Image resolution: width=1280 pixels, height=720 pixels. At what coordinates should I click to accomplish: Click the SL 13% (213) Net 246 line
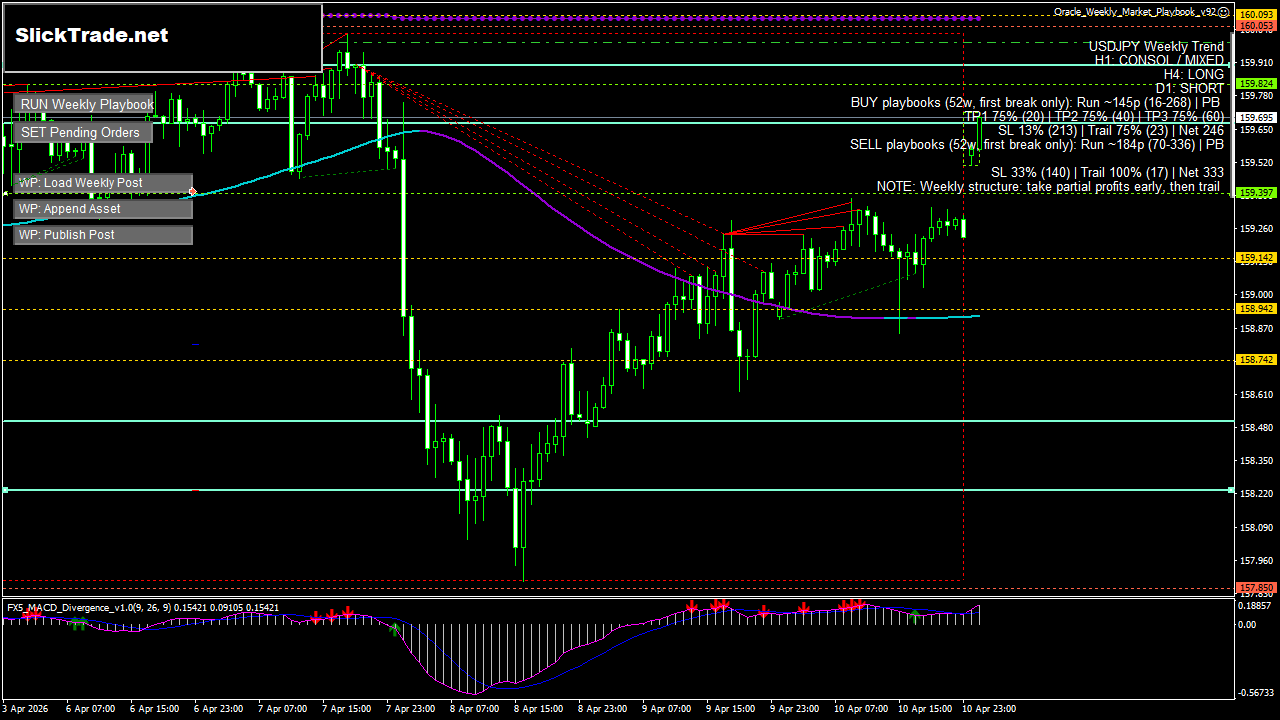point(1111,130)
